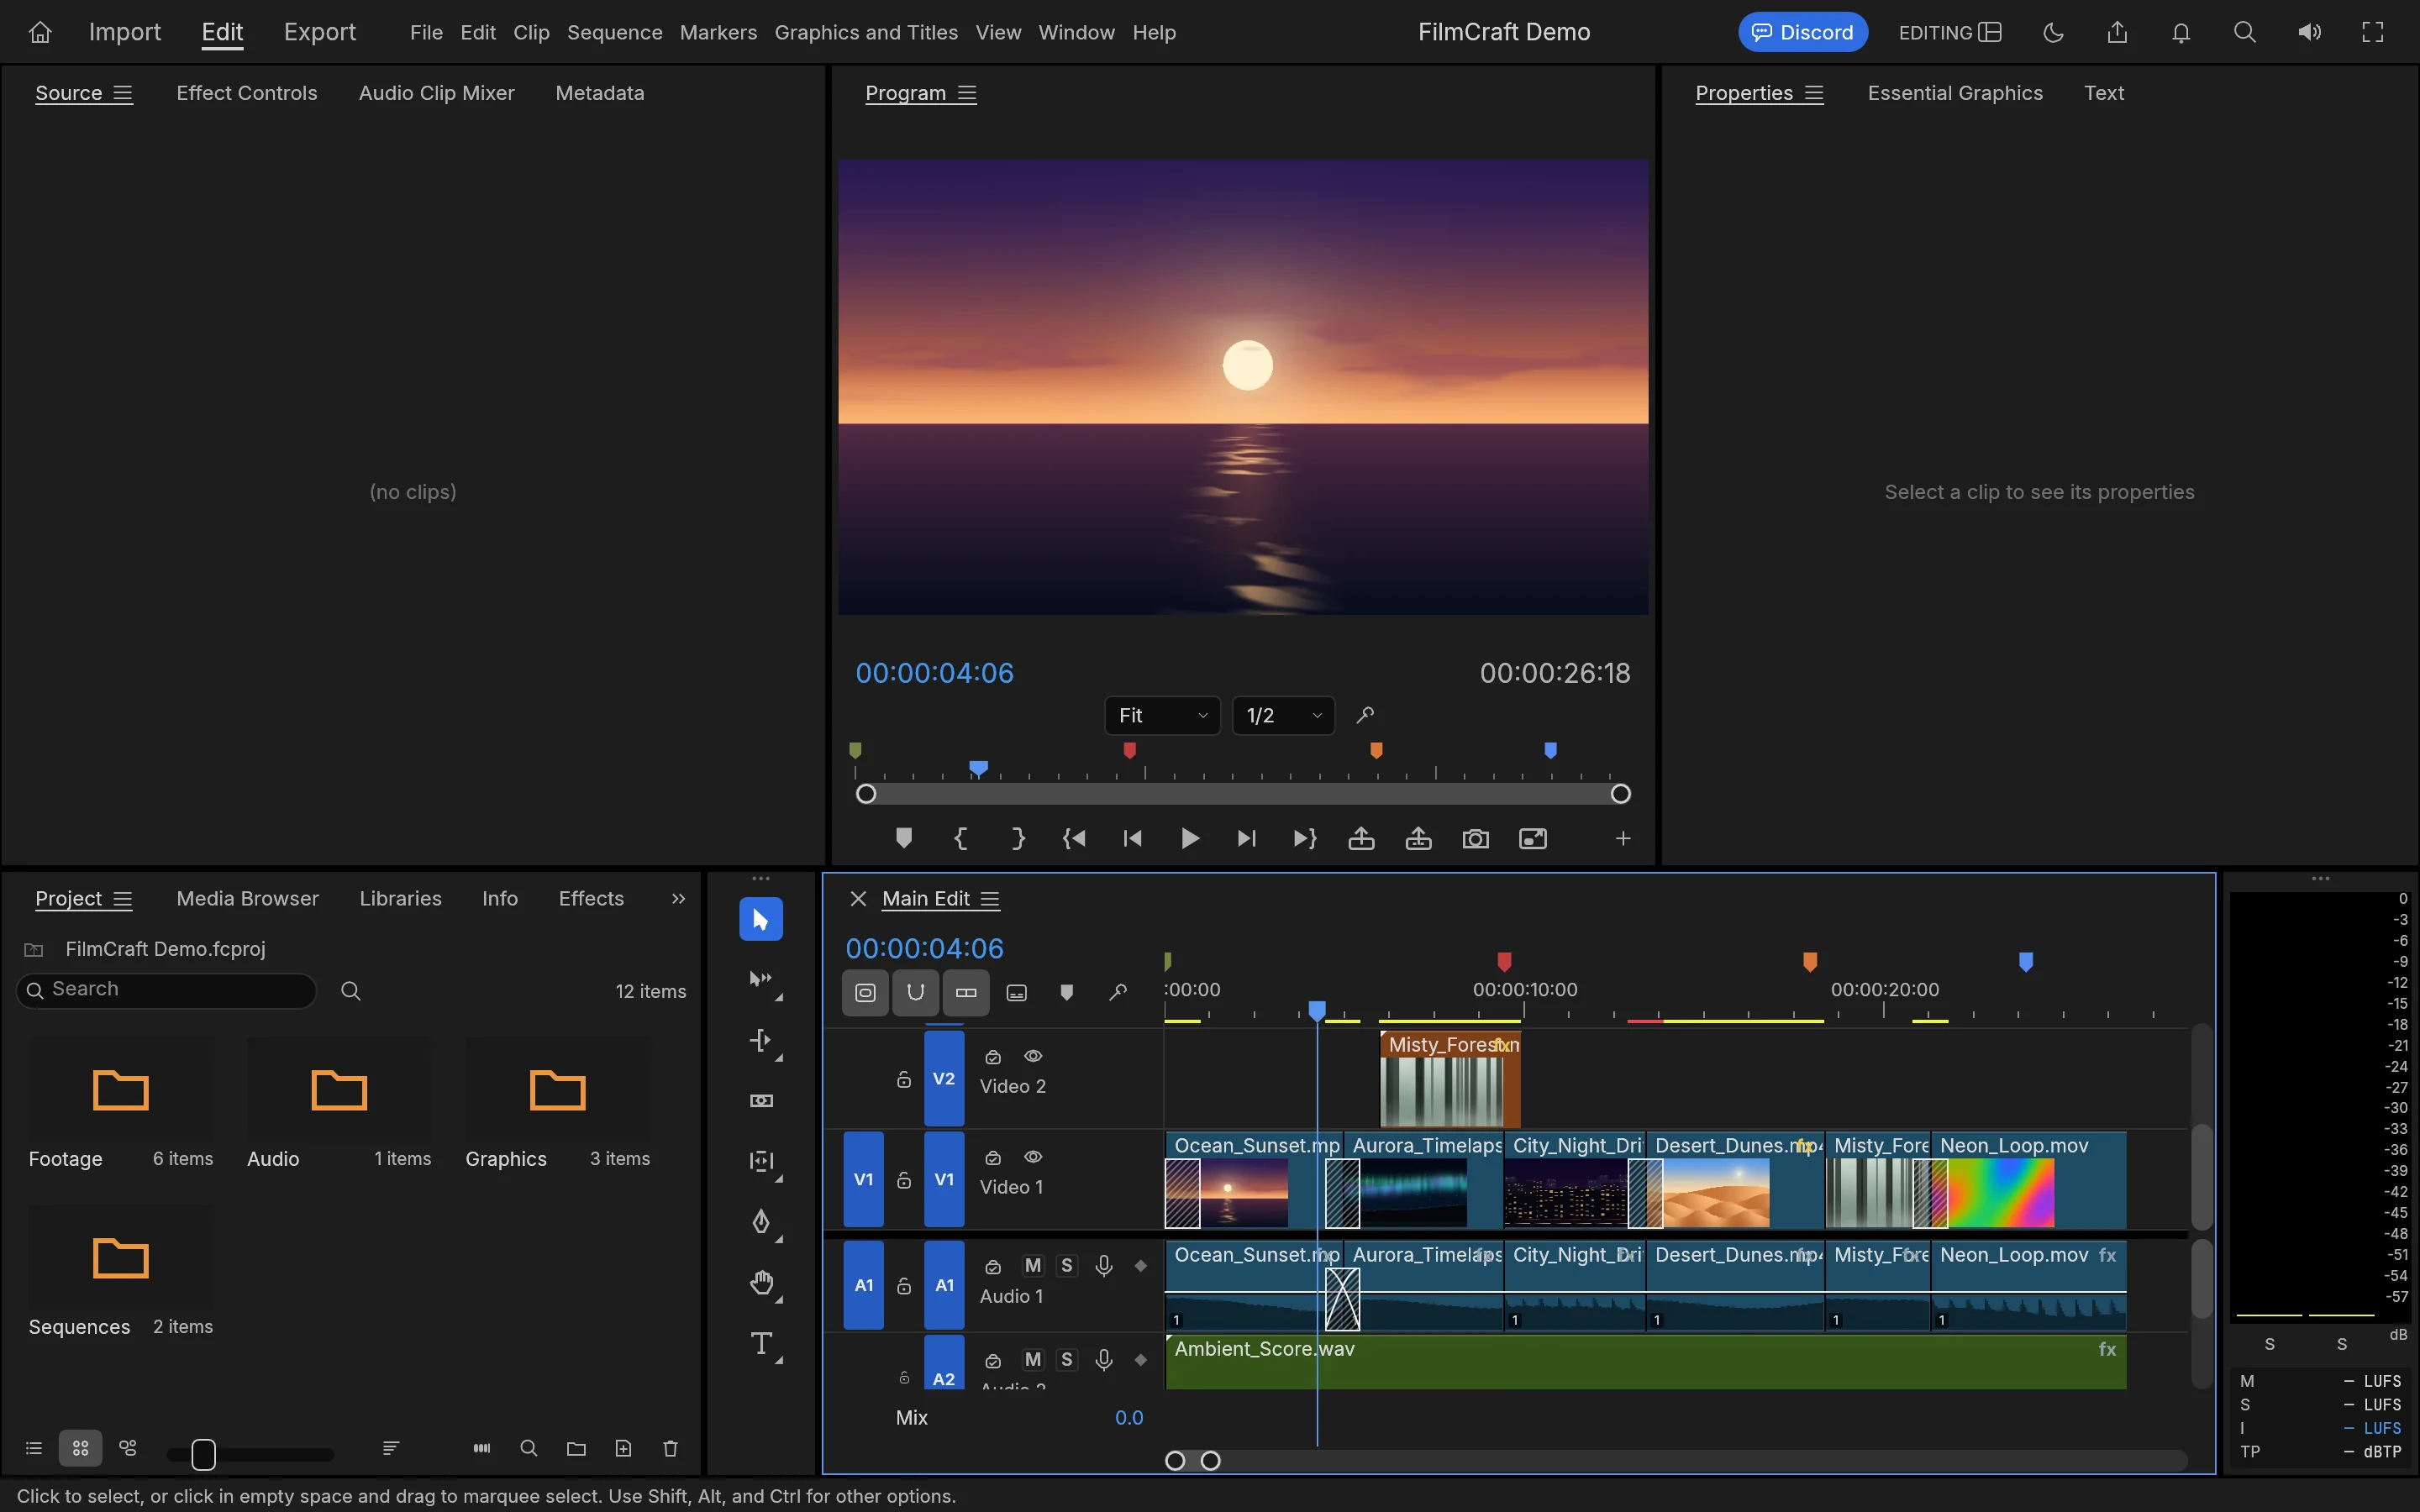The height and width of the screenshot is (1512, 2420).
Task: Open the Sequence menu
Action: click(614, 32)
